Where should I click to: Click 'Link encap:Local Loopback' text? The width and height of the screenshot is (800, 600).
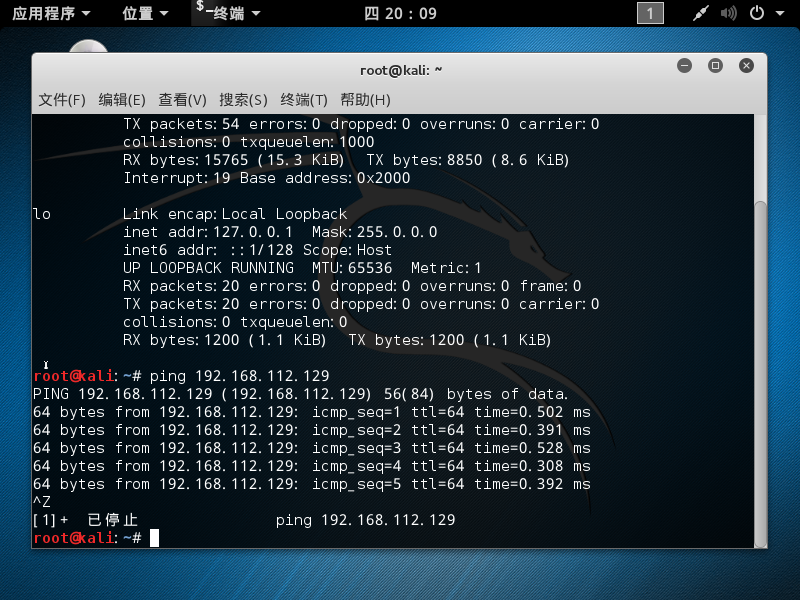coord(235,214)
